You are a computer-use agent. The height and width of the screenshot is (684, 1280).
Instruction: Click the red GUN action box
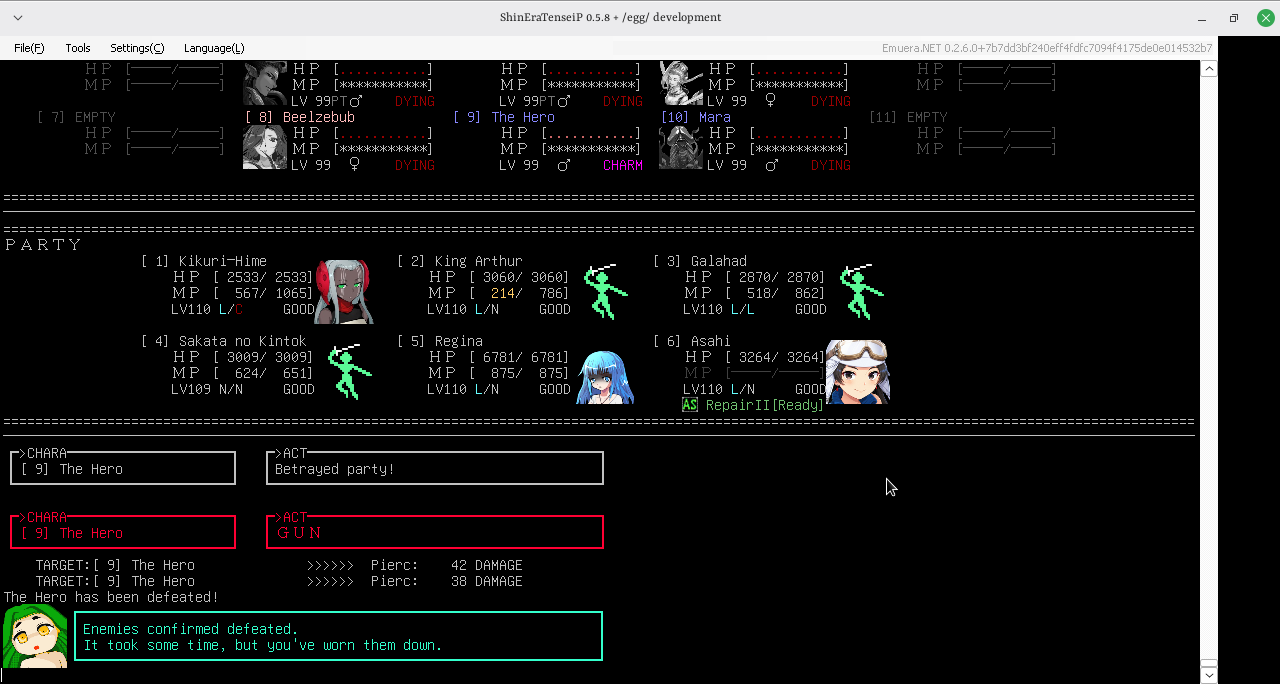click(435, 532)
